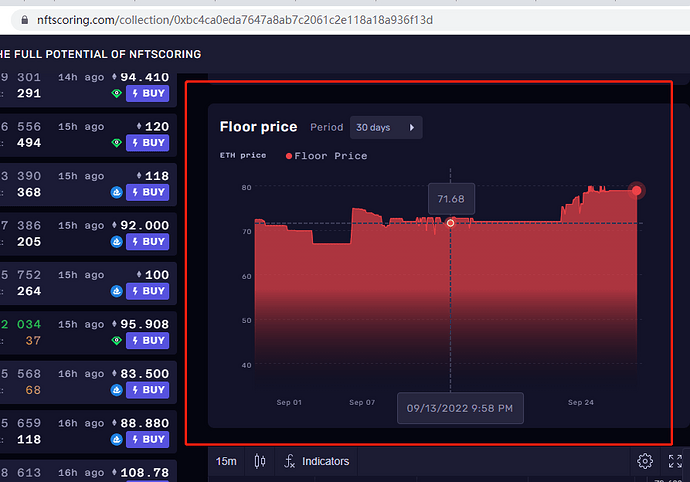Click the 14h ago timestamp
Image resolution: width=690 pixels, height=482 pixels.
[81, 77]
